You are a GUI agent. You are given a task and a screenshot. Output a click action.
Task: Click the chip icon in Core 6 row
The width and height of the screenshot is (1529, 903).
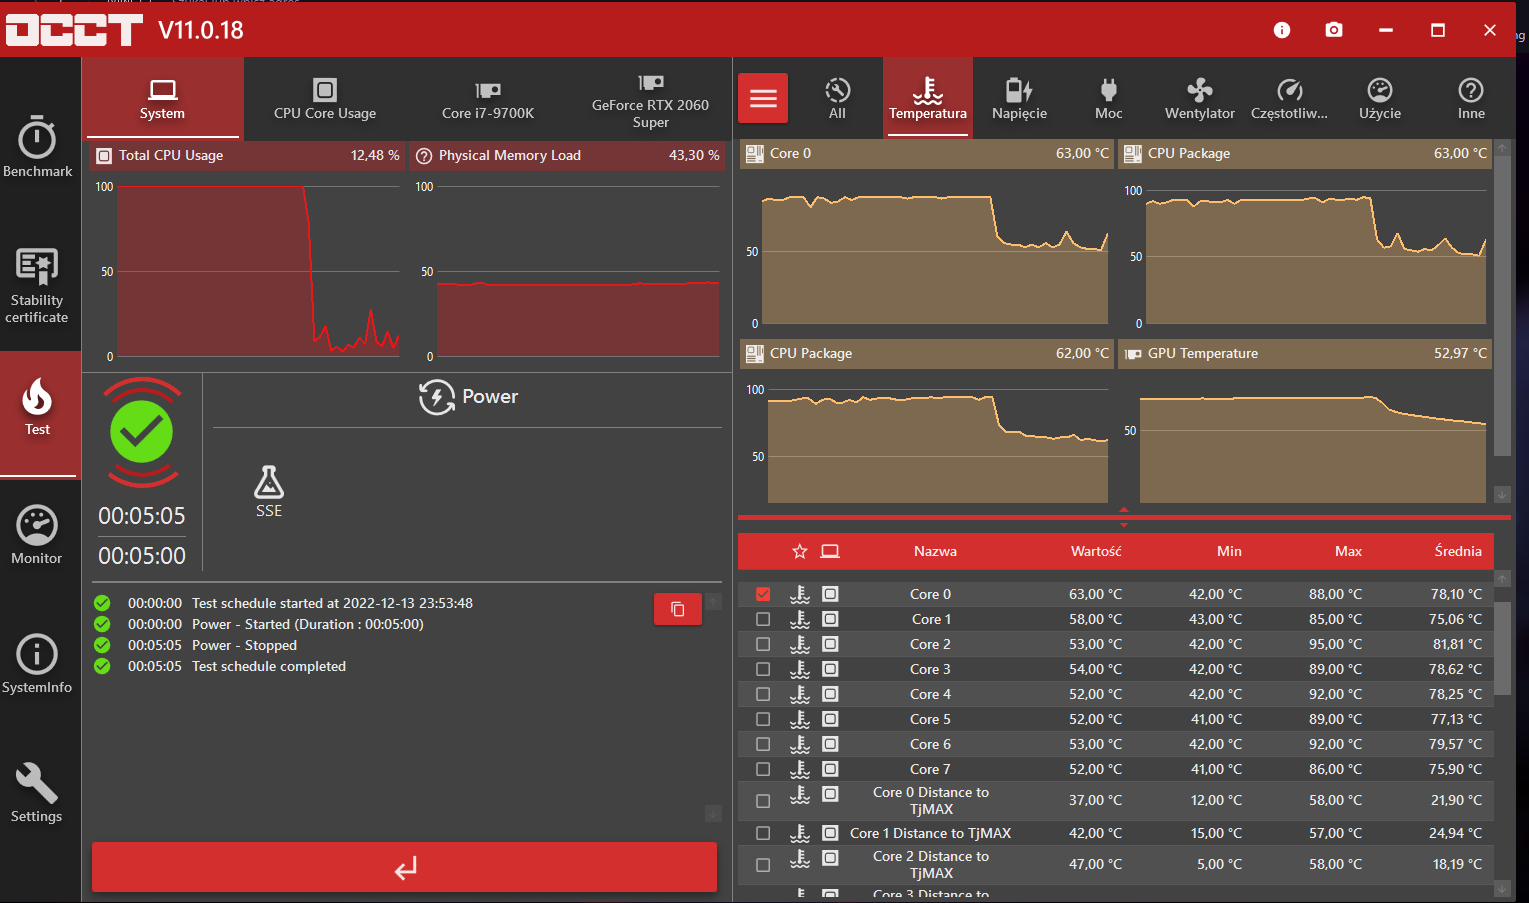tap(830, 744)
